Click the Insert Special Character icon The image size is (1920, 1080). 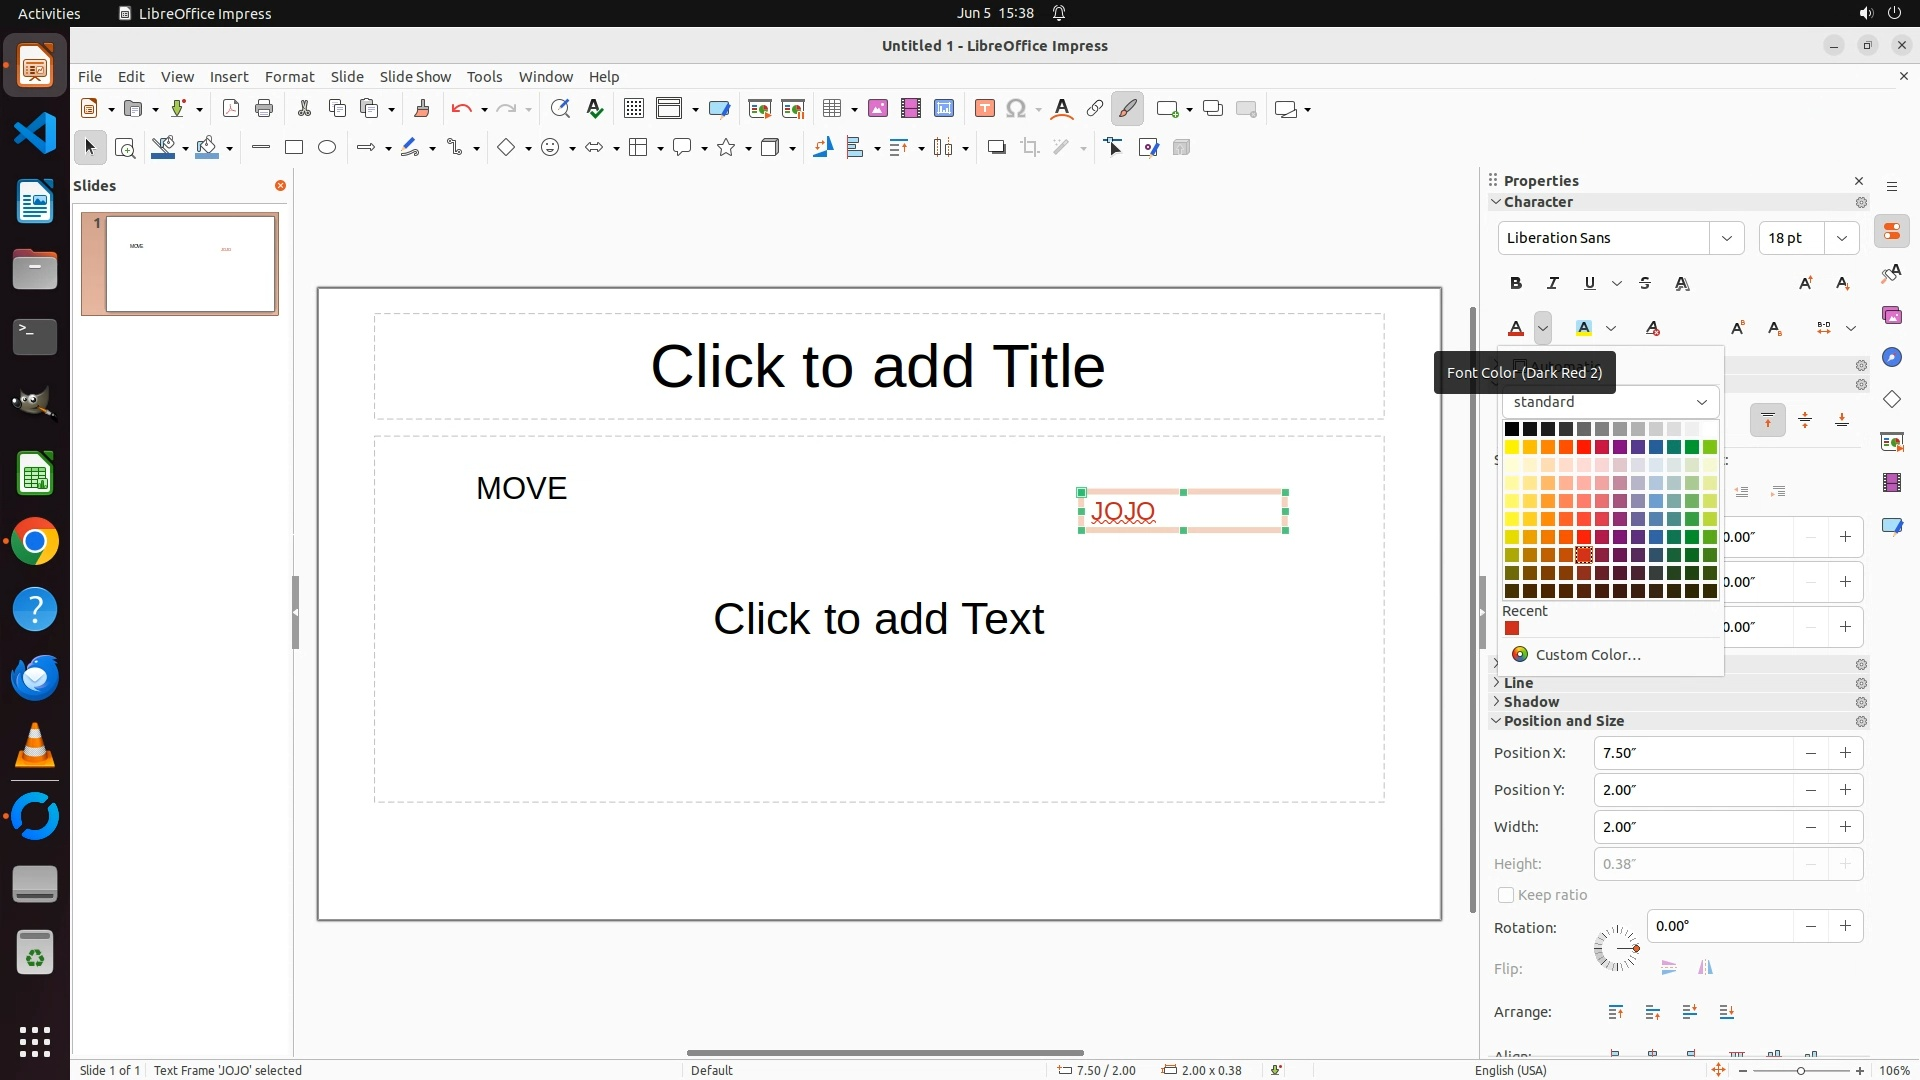pos(1016,109)
